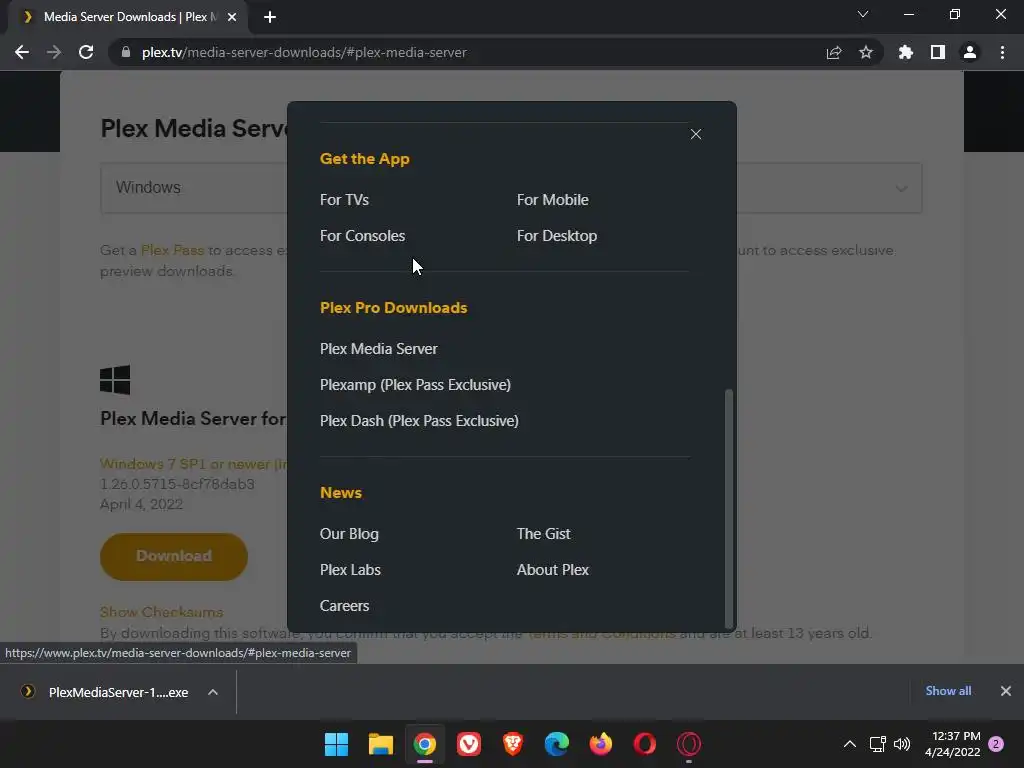Open the For TVs app link
This screenshot has width=1024, height=768.
tap(344, 200)
